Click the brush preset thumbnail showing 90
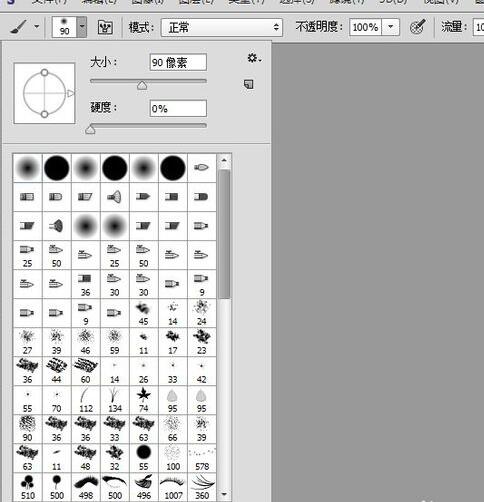 click(x=64, y=27)
